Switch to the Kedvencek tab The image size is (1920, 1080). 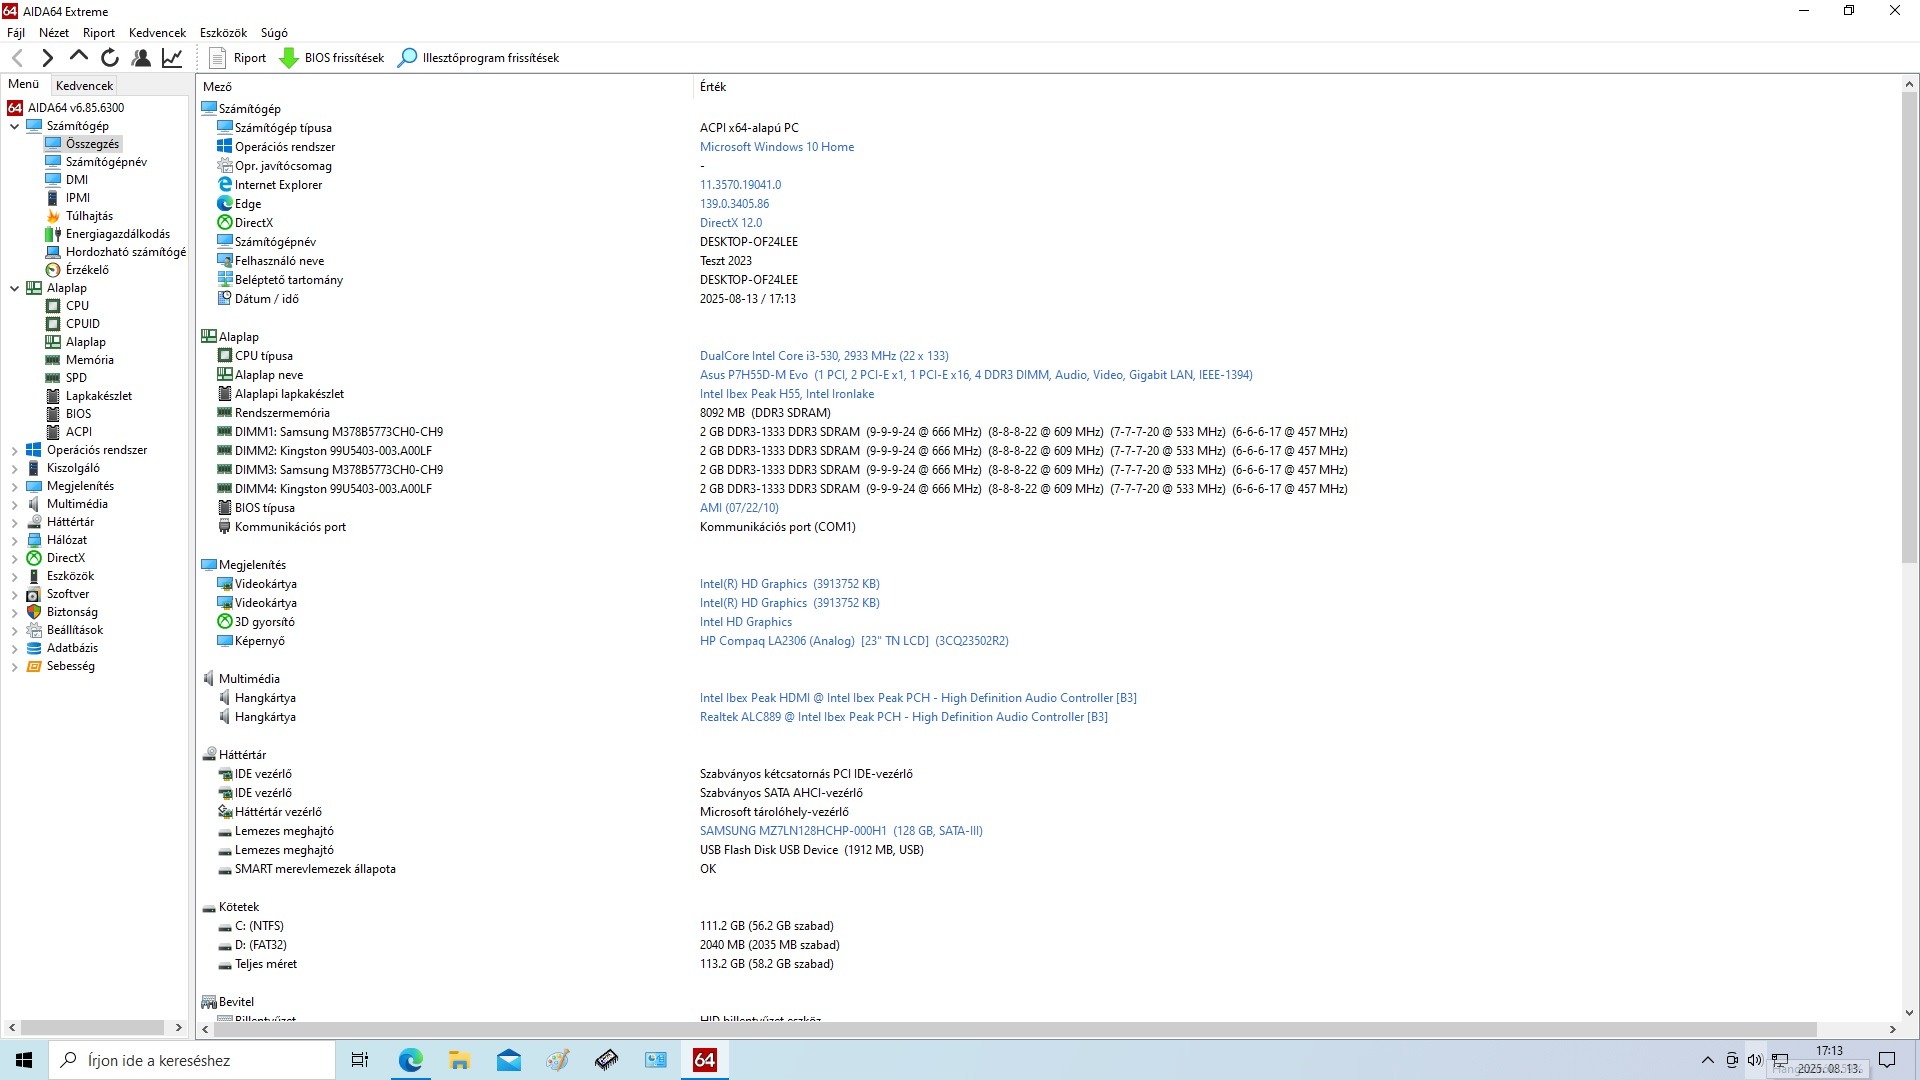tap(84, 86)
